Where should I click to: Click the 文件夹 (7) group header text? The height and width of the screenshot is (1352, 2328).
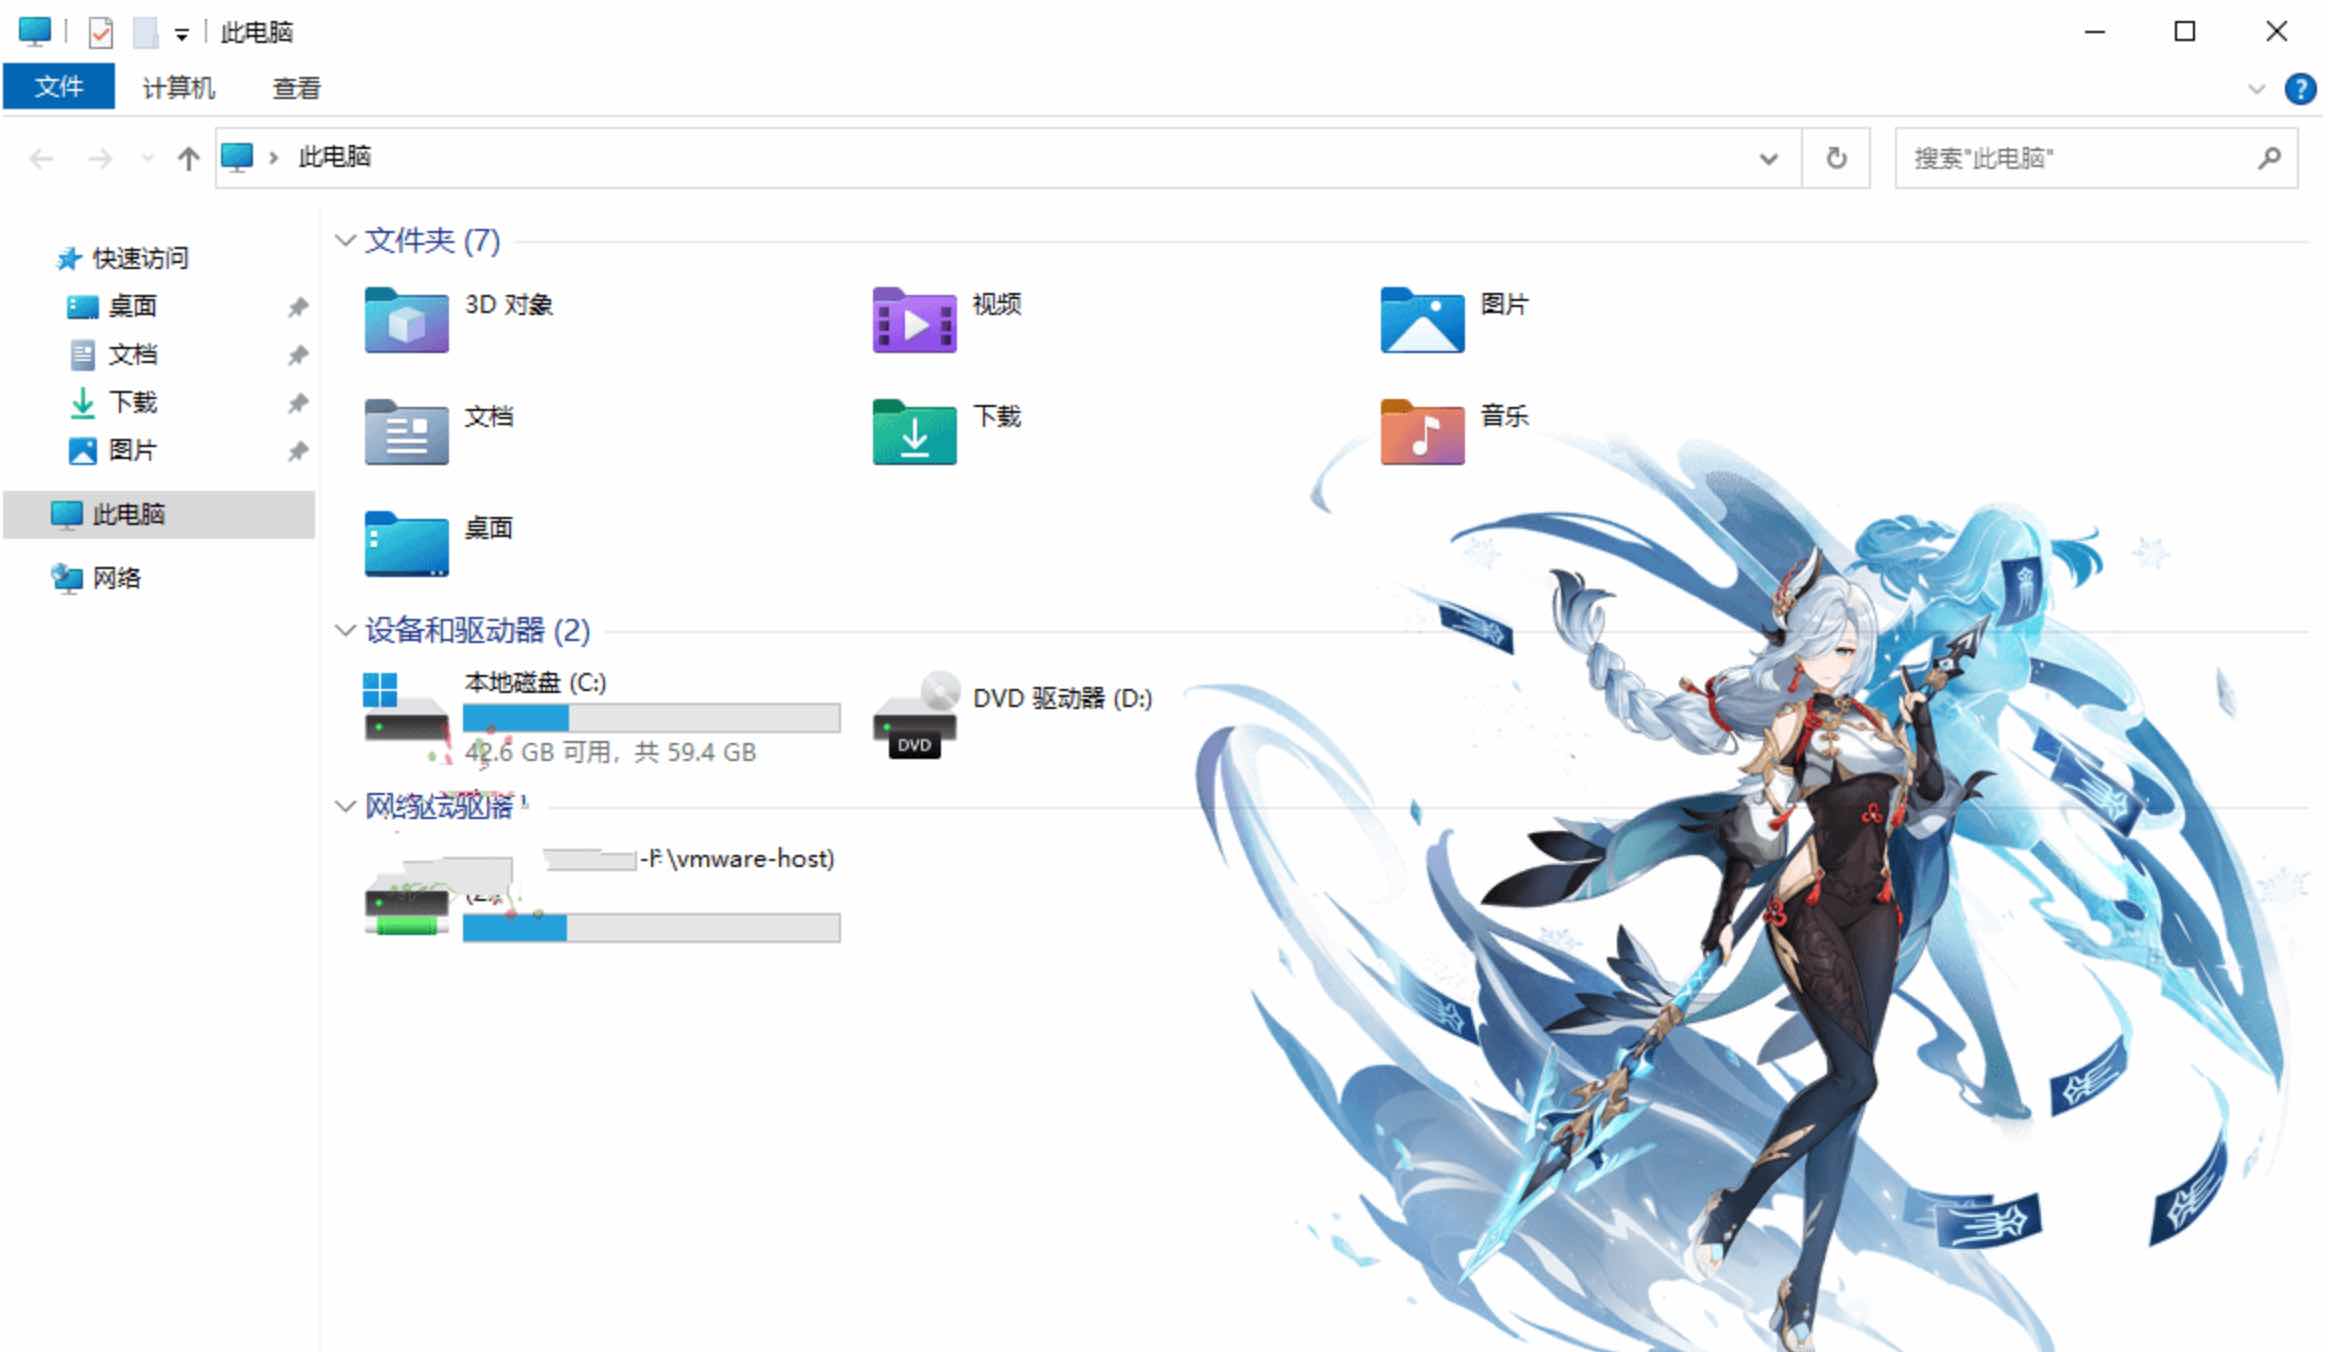click(x=432, y=240)
